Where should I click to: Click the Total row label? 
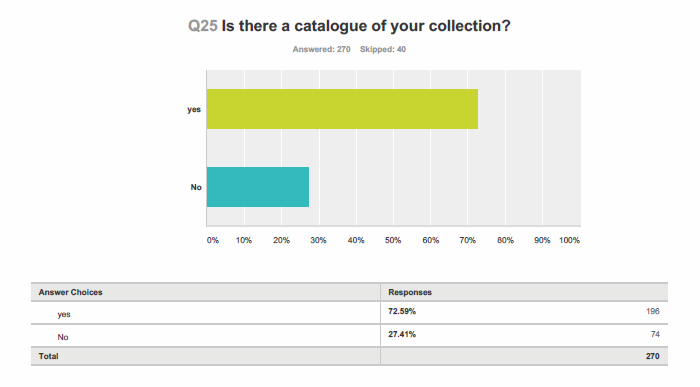[x=48, y=356]
